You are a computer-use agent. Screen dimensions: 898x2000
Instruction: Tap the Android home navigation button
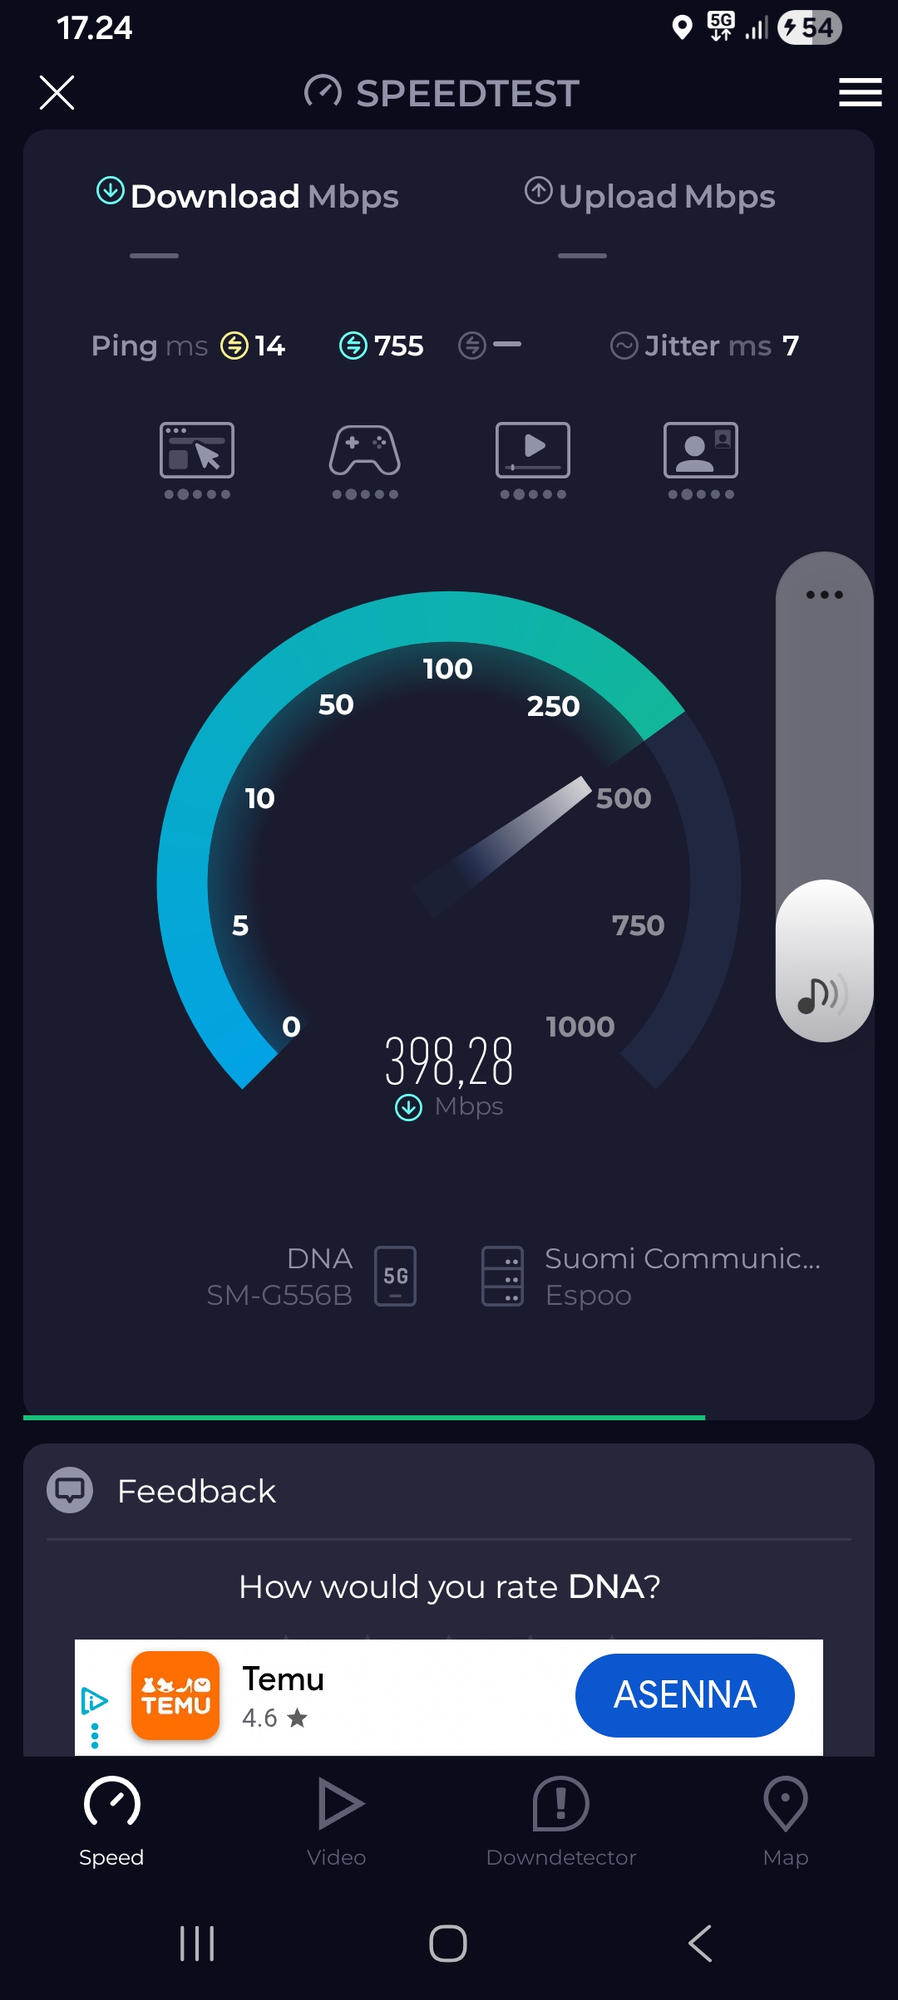click(448, 1943)
